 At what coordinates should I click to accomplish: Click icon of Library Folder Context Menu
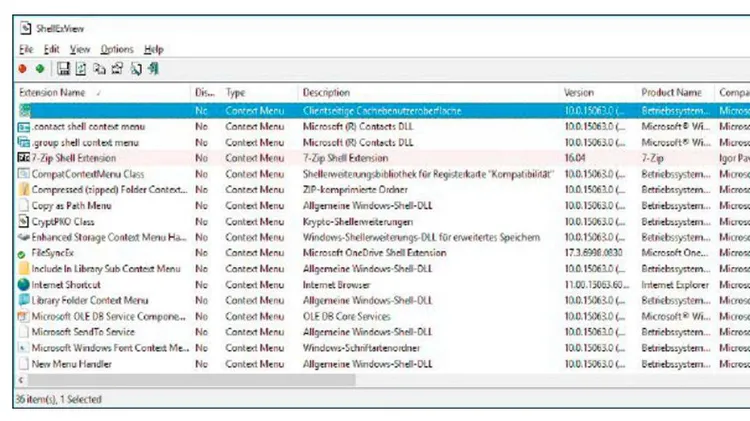tap(23, 300)
